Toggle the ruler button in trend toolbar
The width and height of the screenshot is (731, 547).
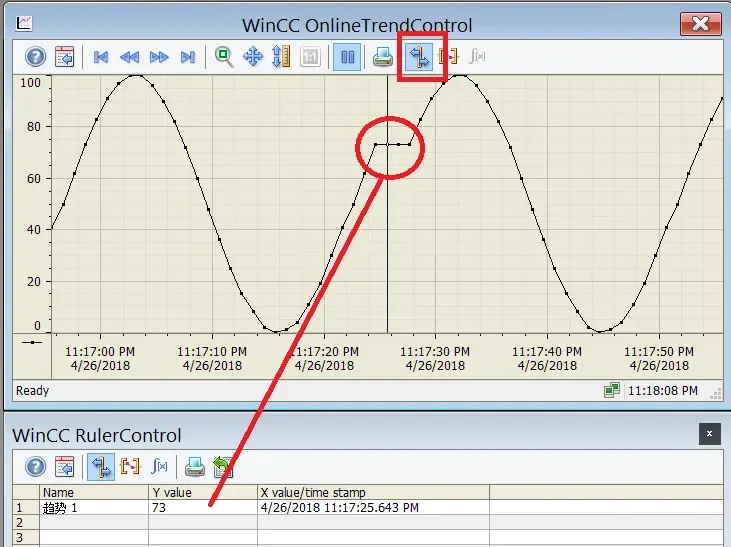tap(419, 57)
